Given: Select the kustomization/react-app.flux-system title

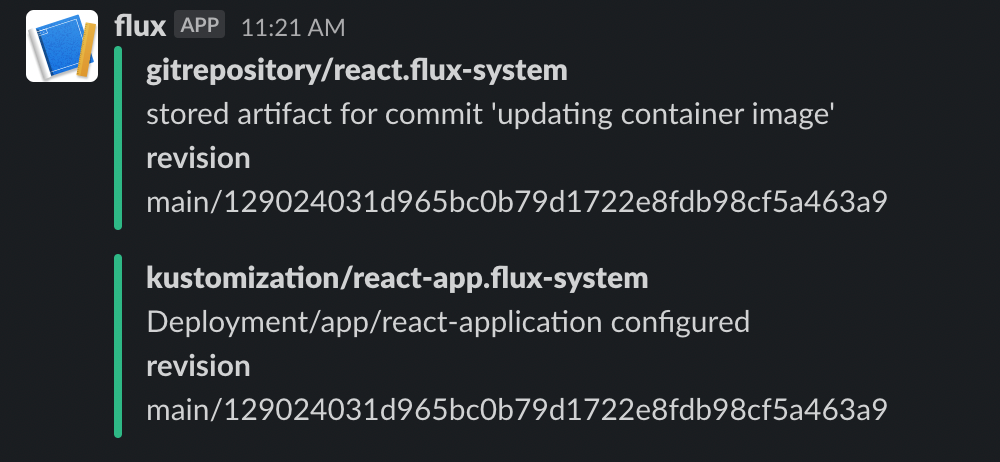Looking at the screenshot, I should [x=397, y=278].
